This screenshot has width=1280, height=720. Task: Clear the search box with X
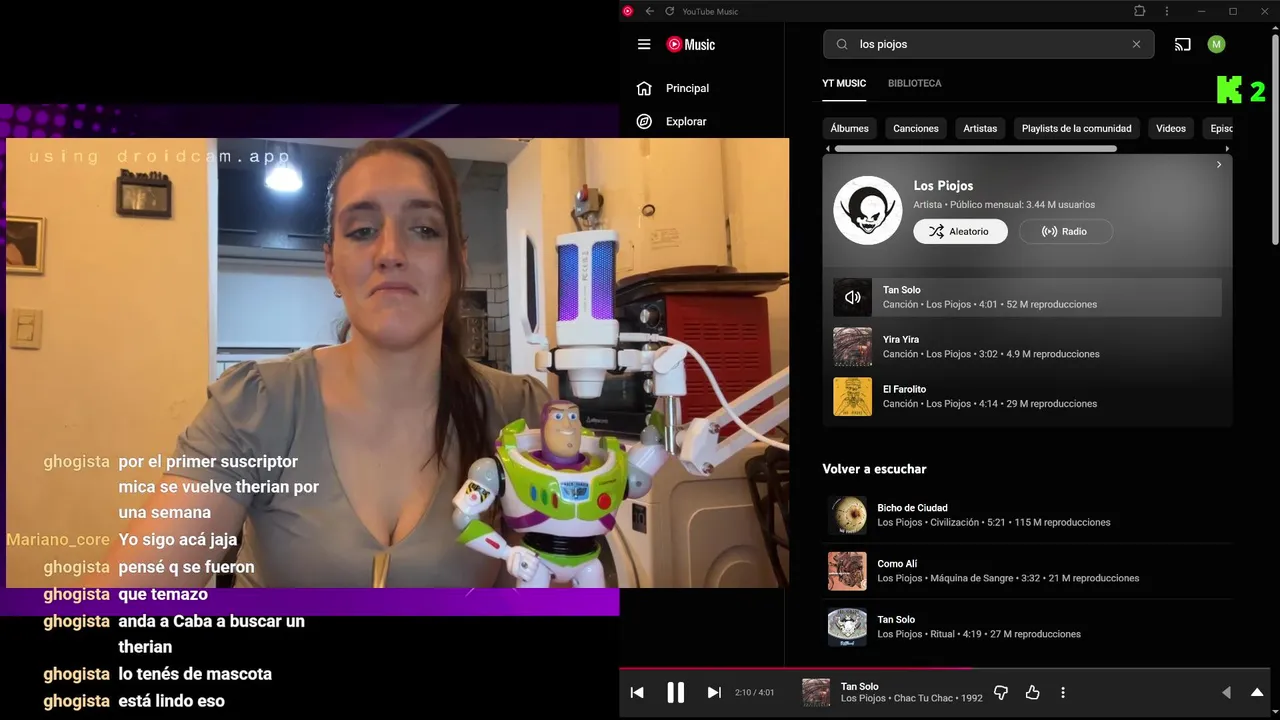point(1136,44)
